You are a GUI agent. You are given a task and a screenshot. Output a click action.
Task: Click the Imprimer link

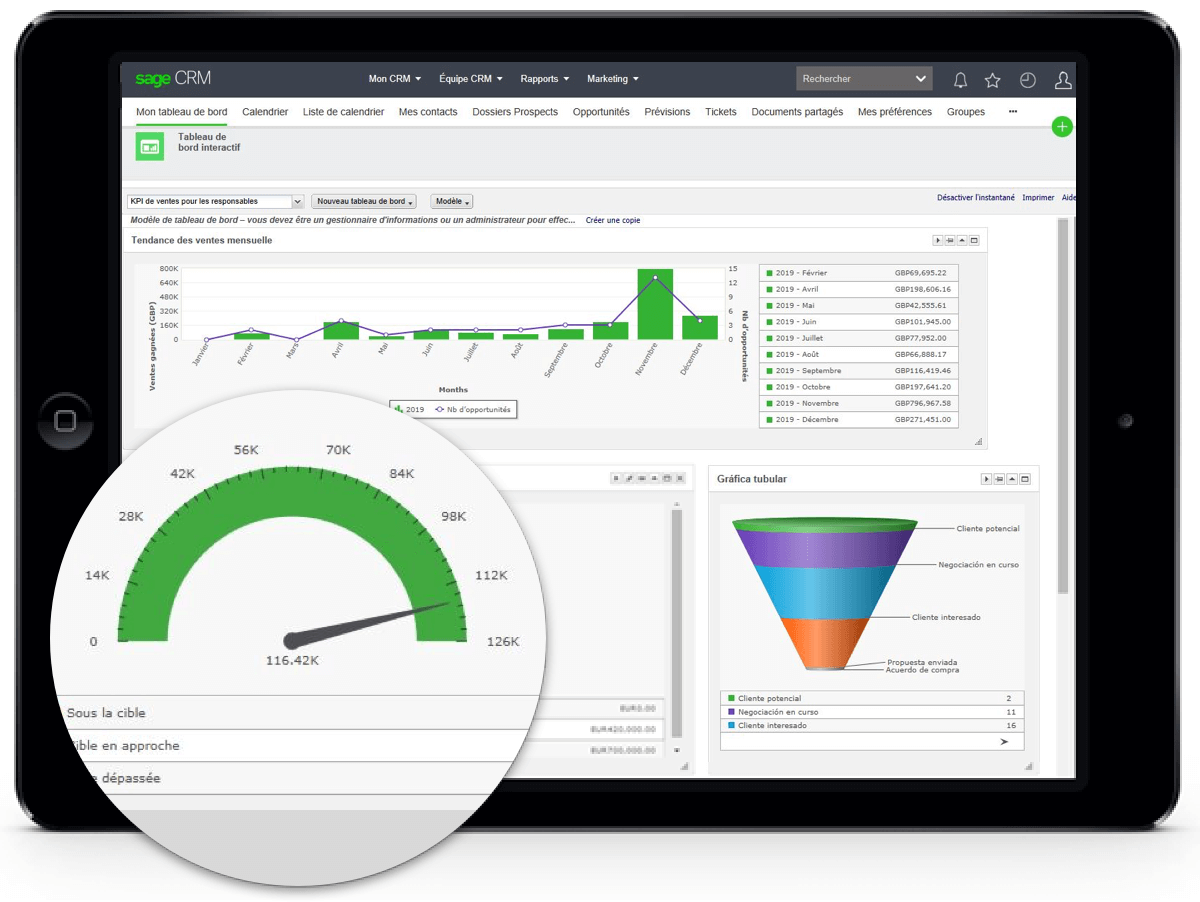point(1038,198)
